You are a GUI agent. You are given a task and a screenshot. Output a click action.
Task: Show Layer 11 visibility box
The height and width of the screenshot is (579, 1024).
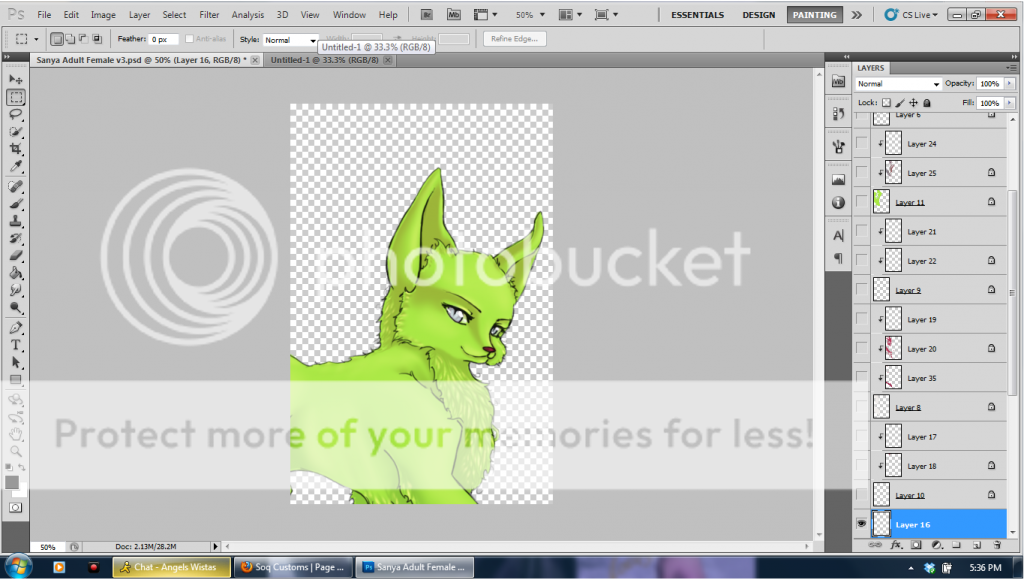861,202
